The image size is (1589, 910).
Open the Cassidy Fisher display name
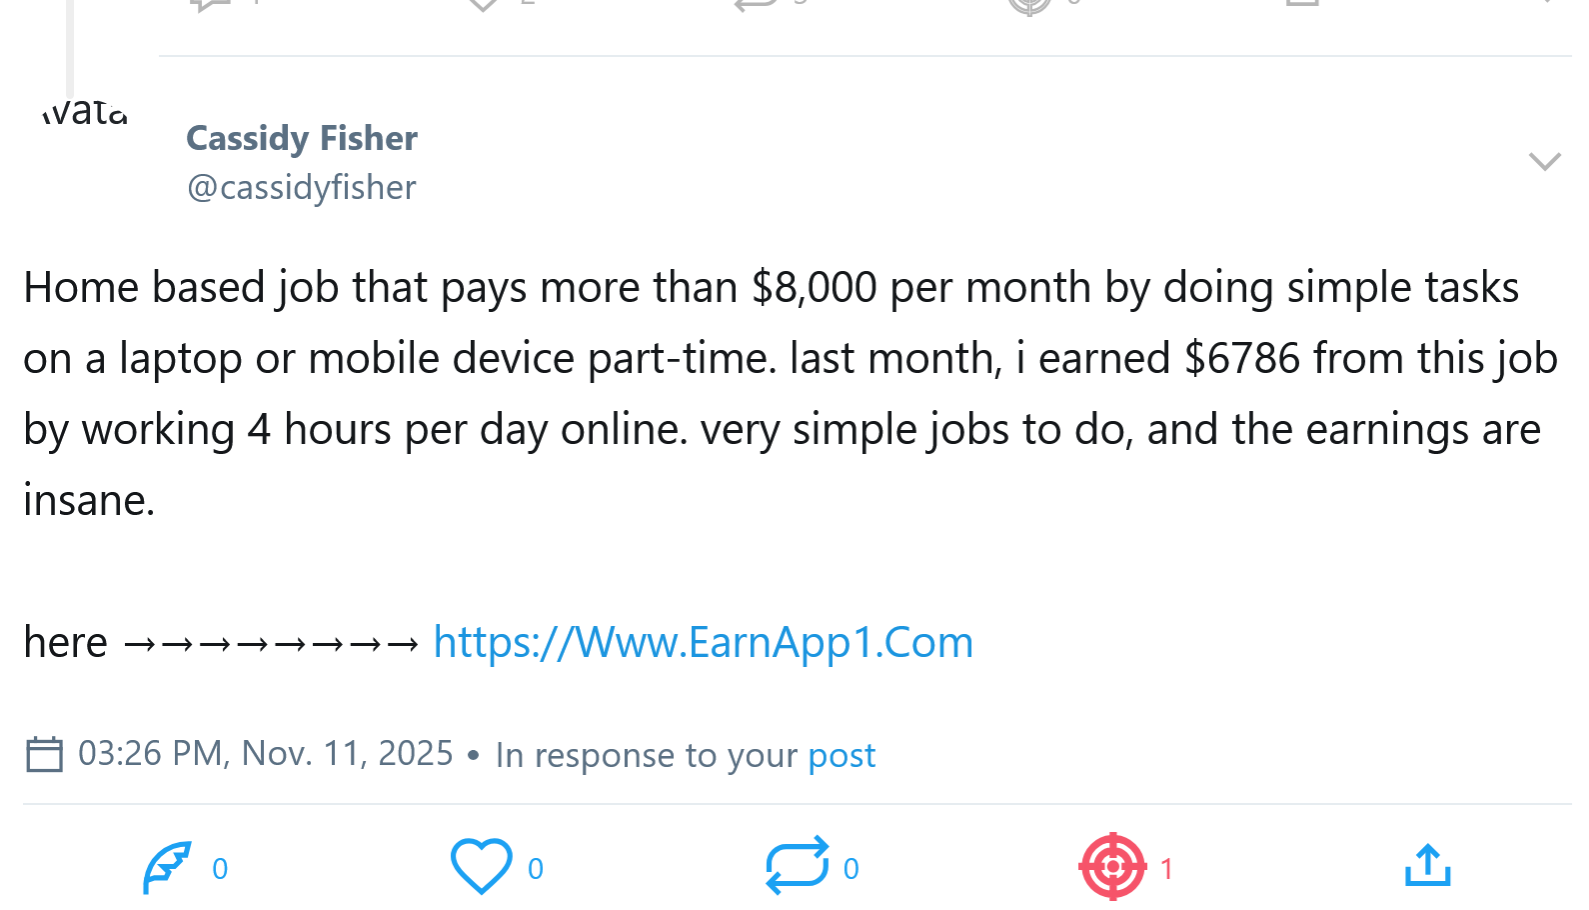pos(301,138)
